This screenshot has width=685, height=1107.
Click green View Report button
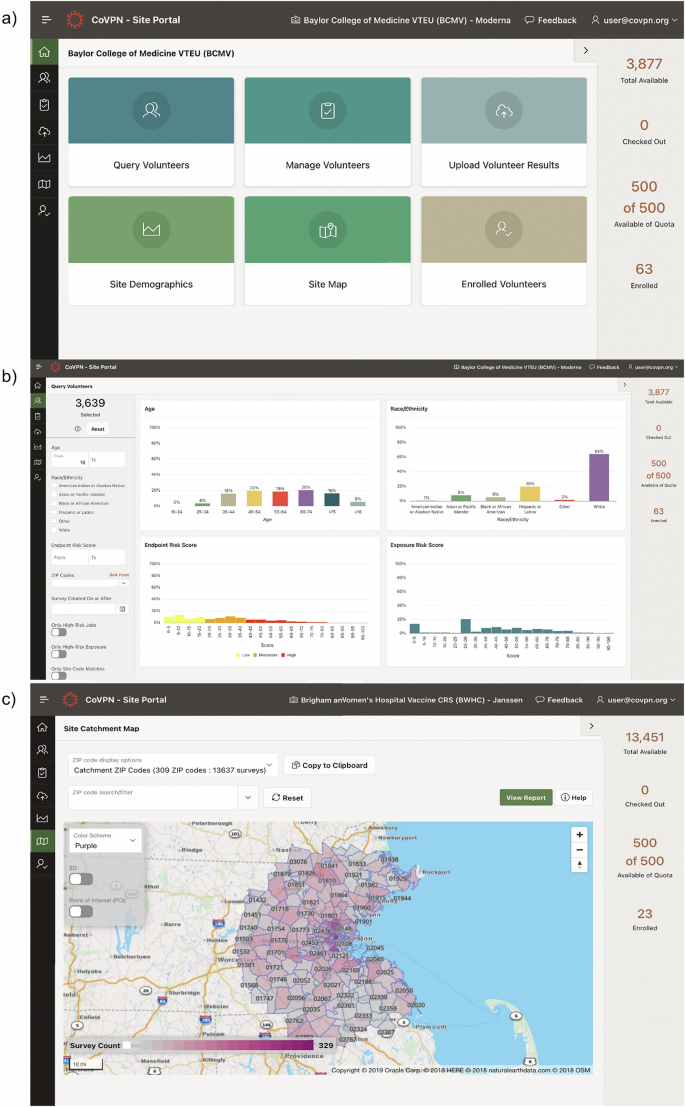click(x=526, y=797)
